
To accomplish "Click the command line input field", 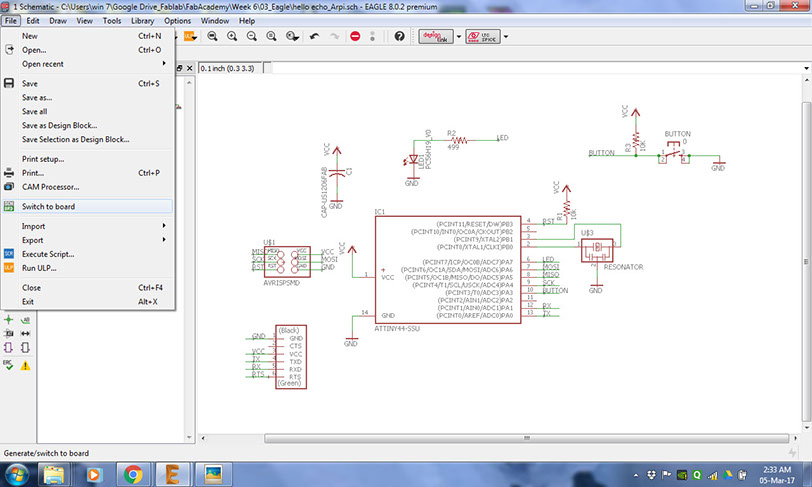I will click(x=536, y=68).
